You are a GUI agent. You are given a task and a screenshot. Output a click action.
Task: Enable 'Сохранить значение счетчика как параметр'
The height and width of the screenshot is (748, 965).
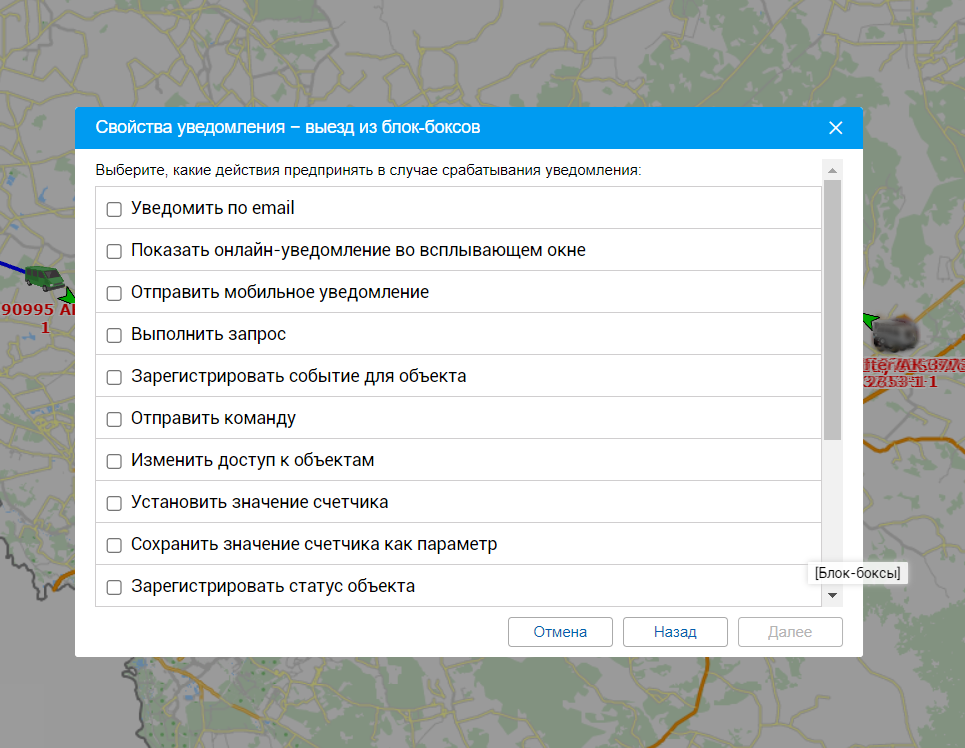114,545
